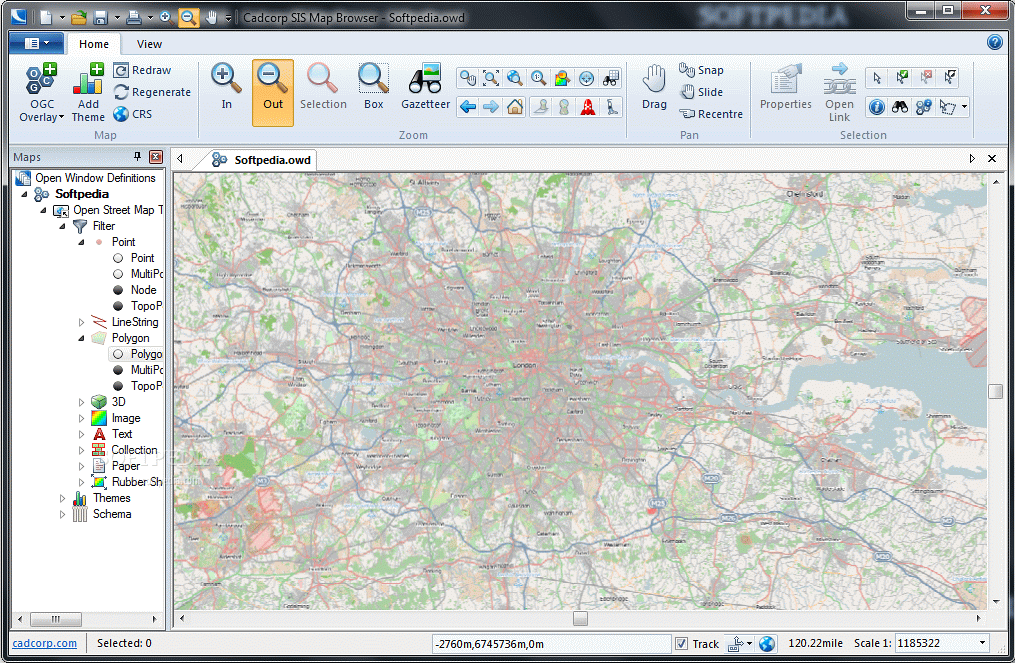The image size is (1015, 663).
Task: Open the Scale combo box dropdown arrow
Action: tap(982, 643)
